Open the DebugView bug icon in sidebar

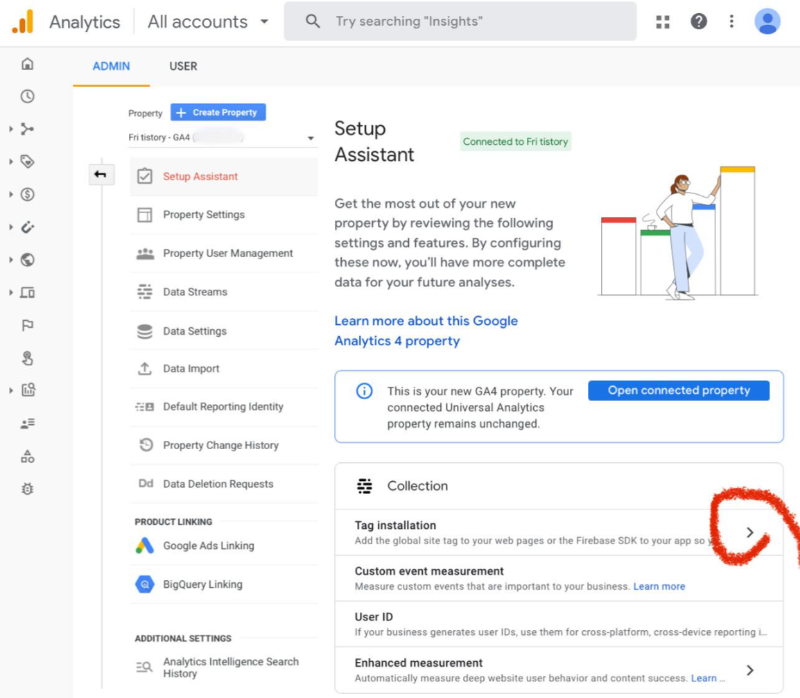point(28,489)
